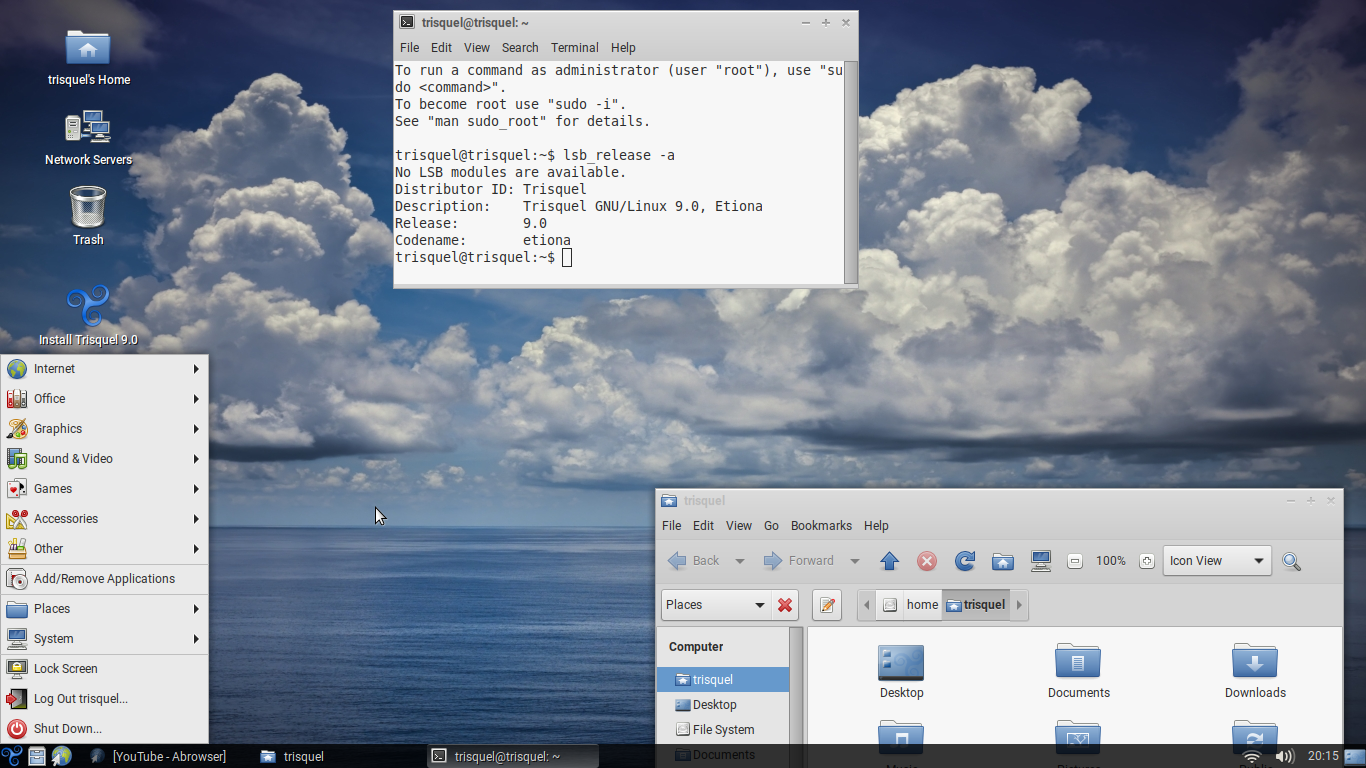Open the Computer location toolbar icon
1366x768 pixels.
tap(1041, 561)
